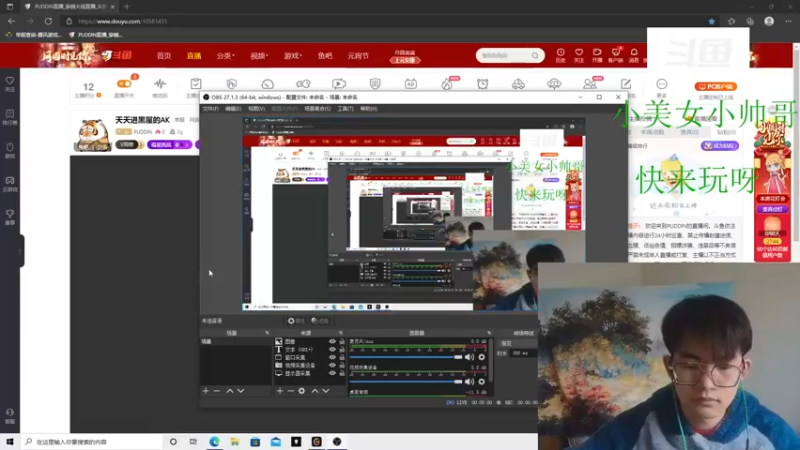Move source up with up arrow
The image size is (800, 450).
click(x=315, y=391)
